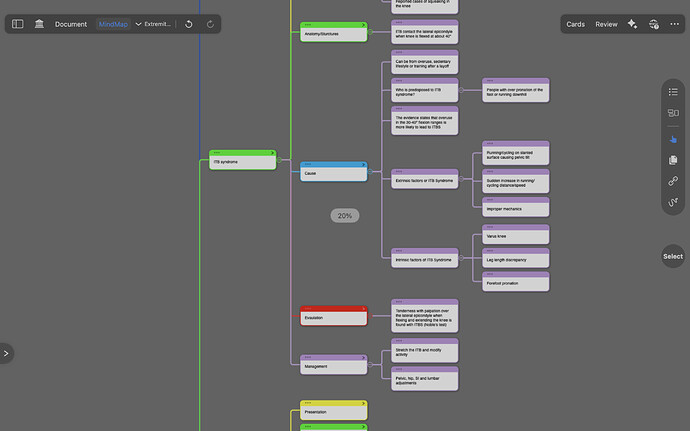Open the Review view

coord(606,24)
